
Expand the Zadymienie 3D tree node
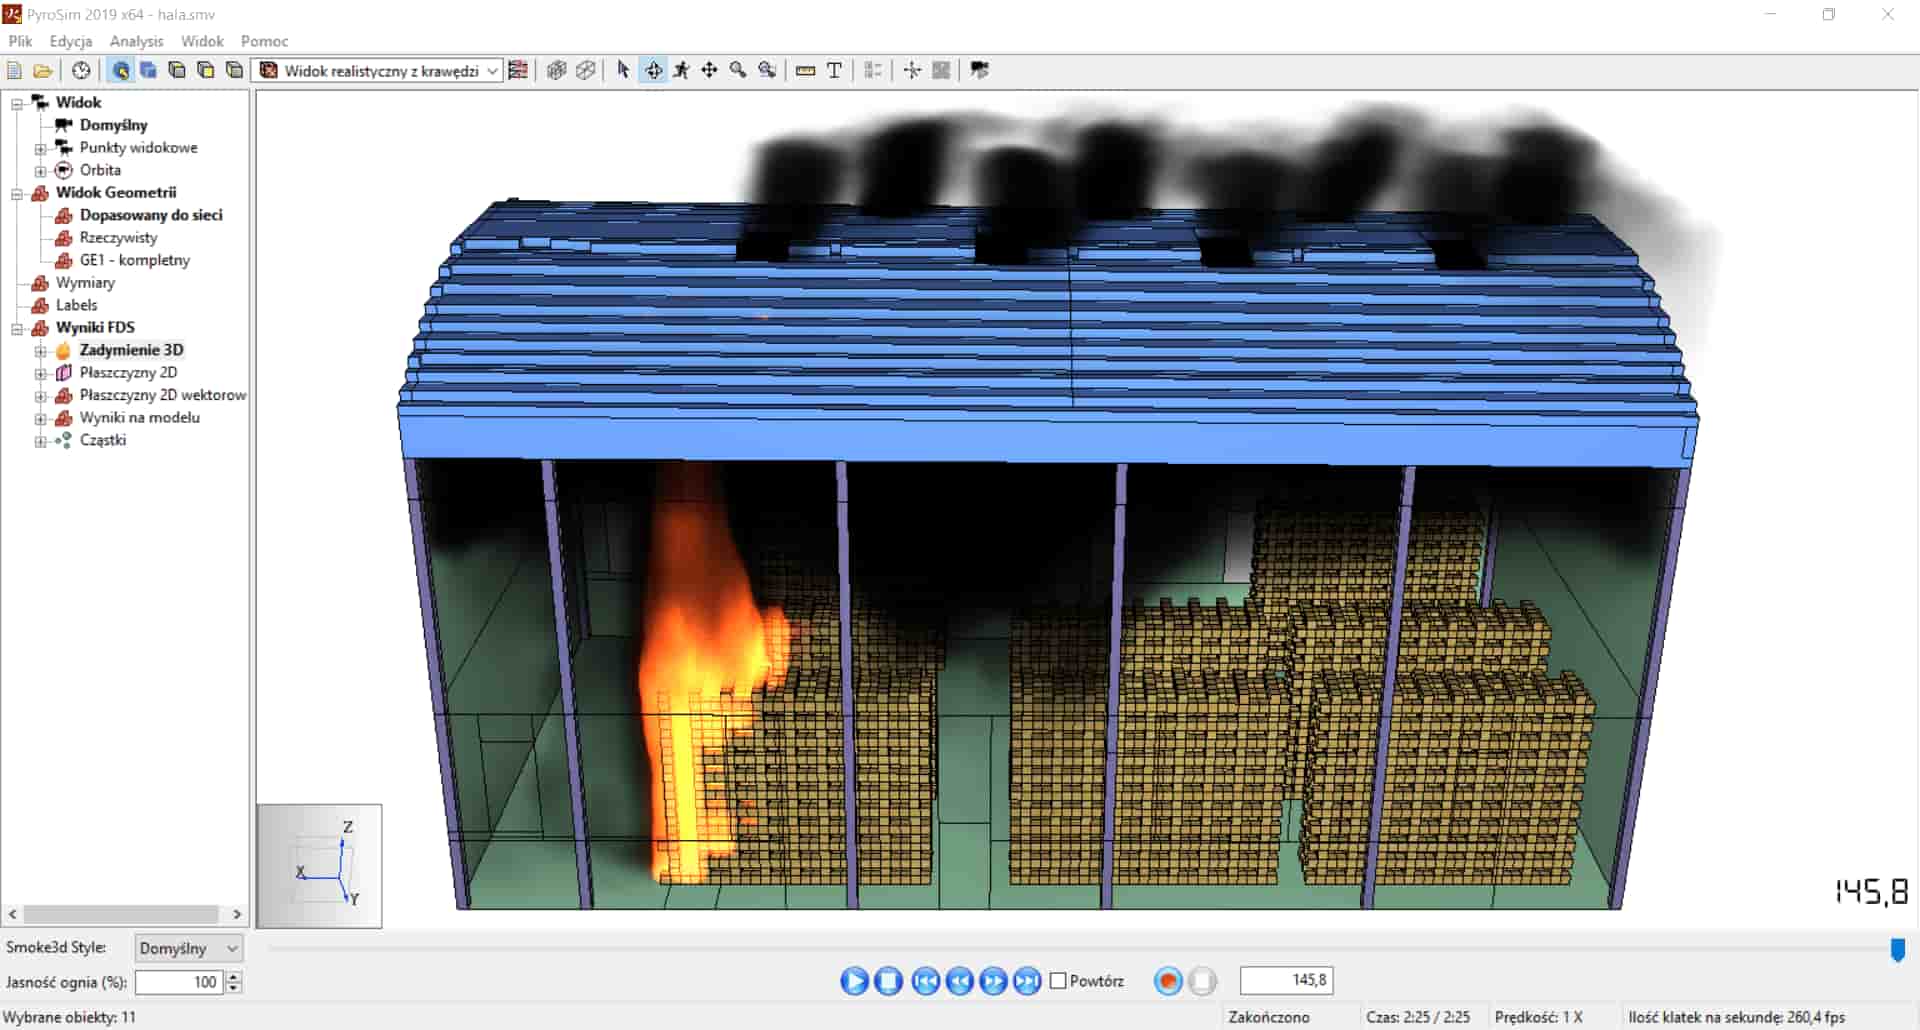point(41,350)
